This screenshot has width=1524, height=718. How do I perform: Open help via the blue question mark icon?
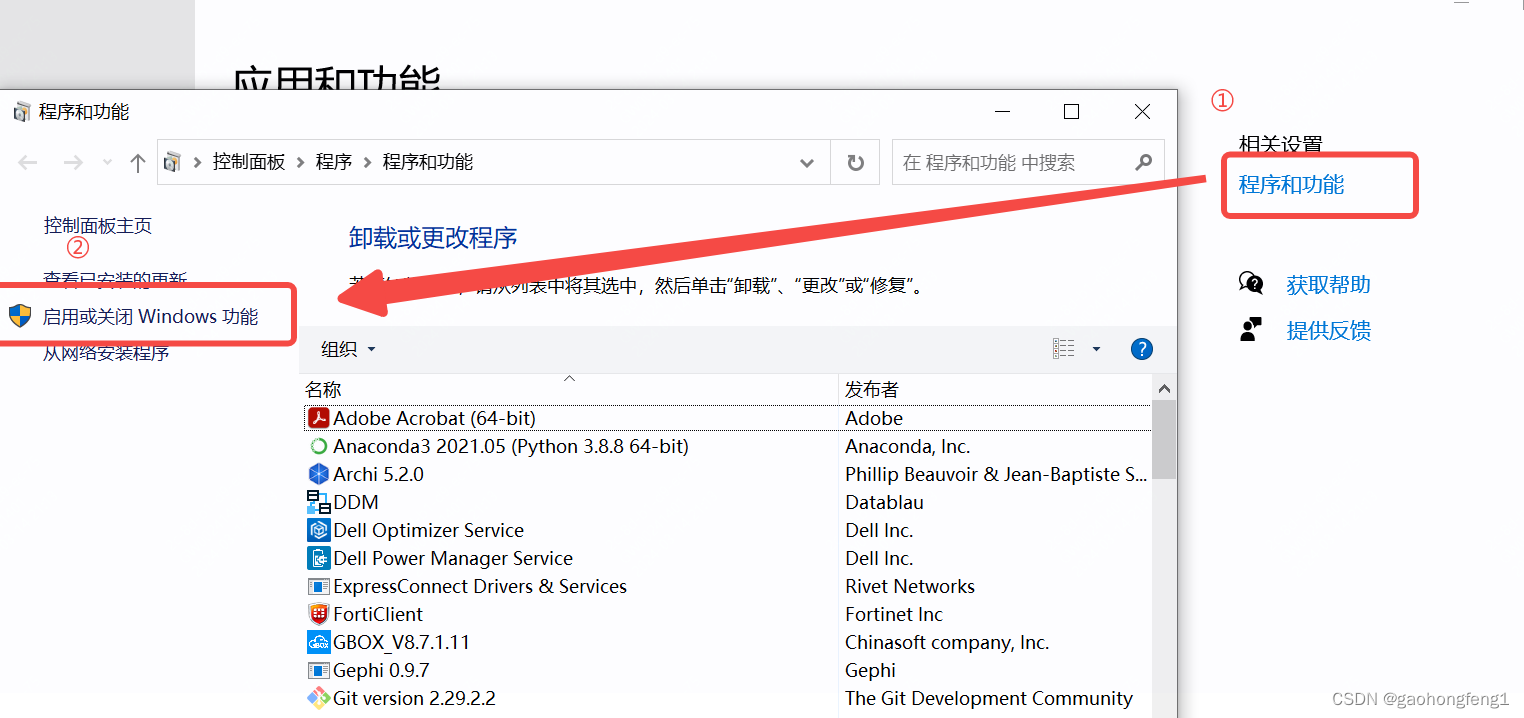pyautogui.click(x=1141, y=348)
